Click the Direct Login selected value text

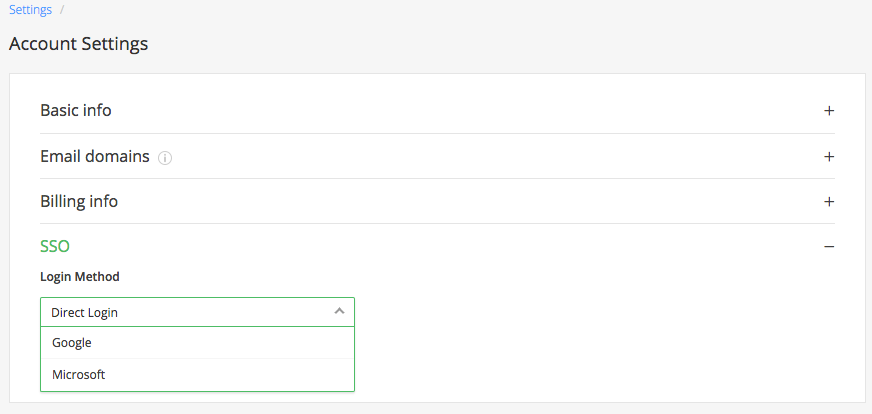tap(85, 313)
